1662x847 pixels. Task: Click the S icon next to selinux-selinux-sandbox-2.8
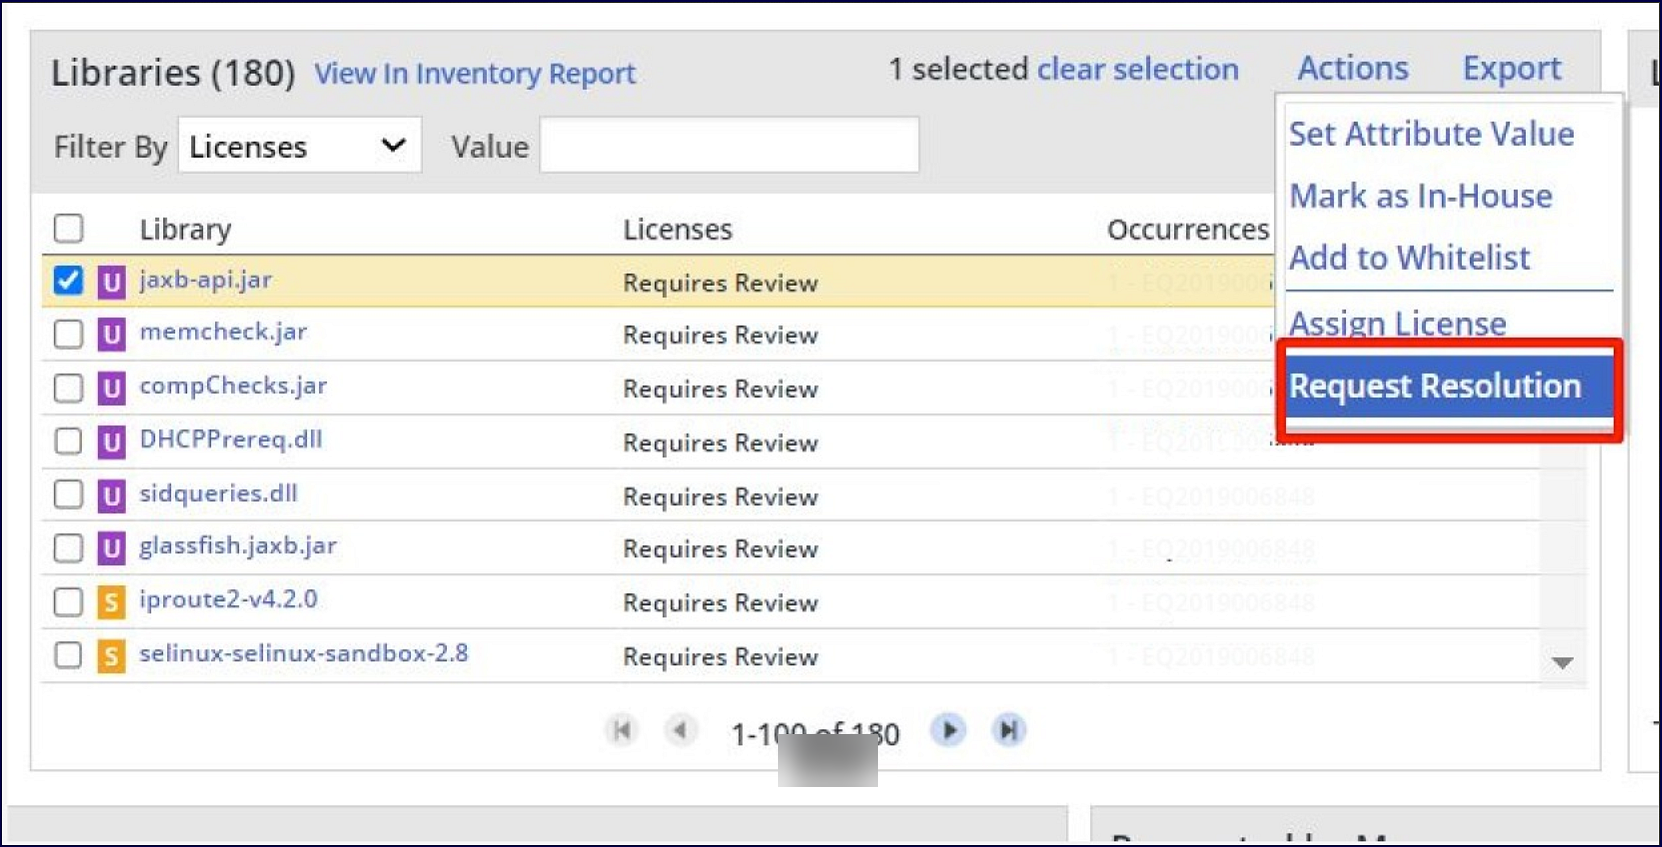(x=111, y=656)
